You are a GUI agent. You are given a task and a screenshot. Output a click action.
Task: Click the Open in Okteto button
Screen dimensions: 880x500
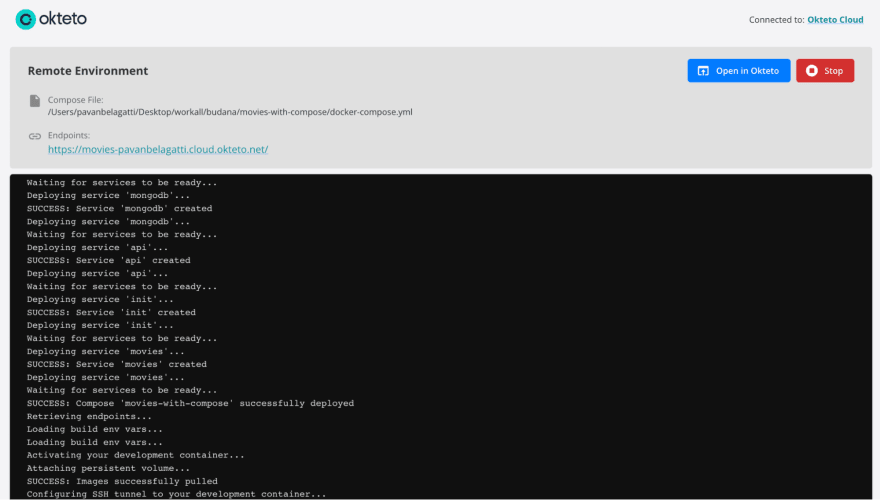tap(739, 71)
